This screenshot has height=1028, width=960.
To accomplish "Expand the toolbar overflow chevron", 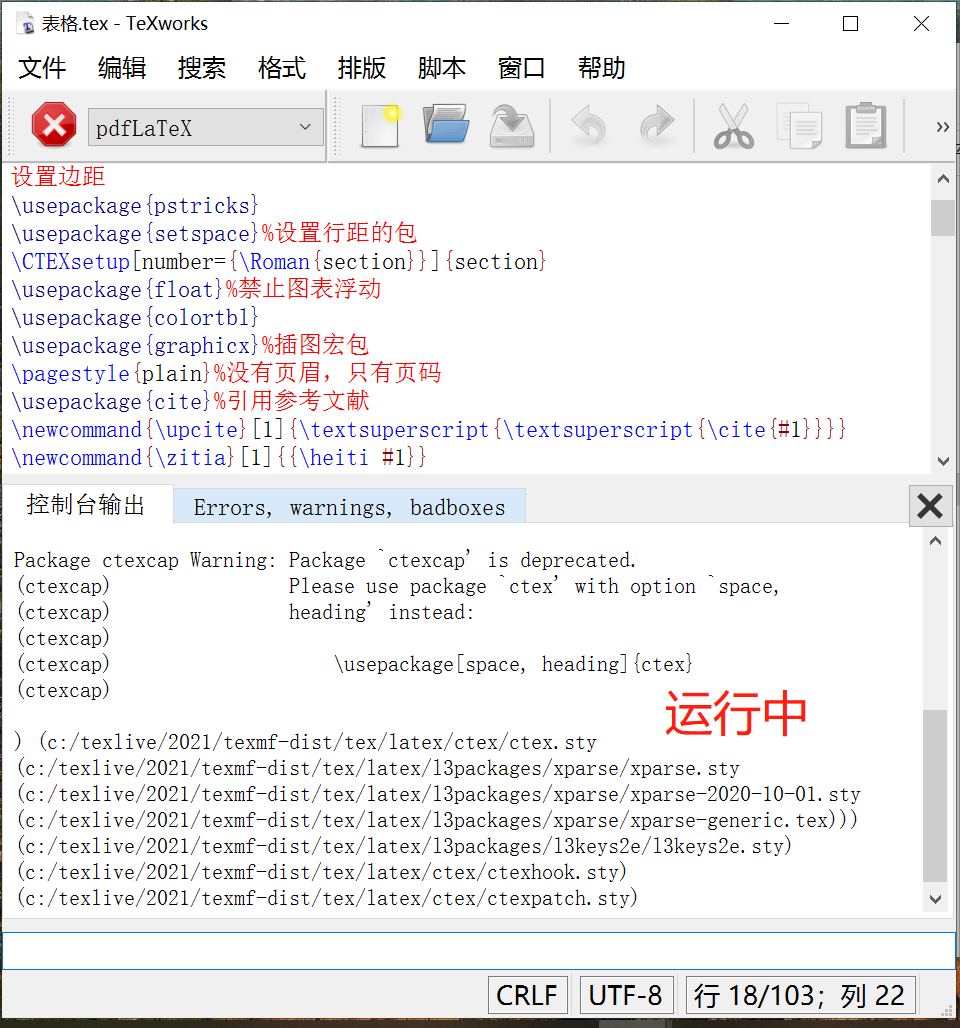I will click(x=942, y=126).
